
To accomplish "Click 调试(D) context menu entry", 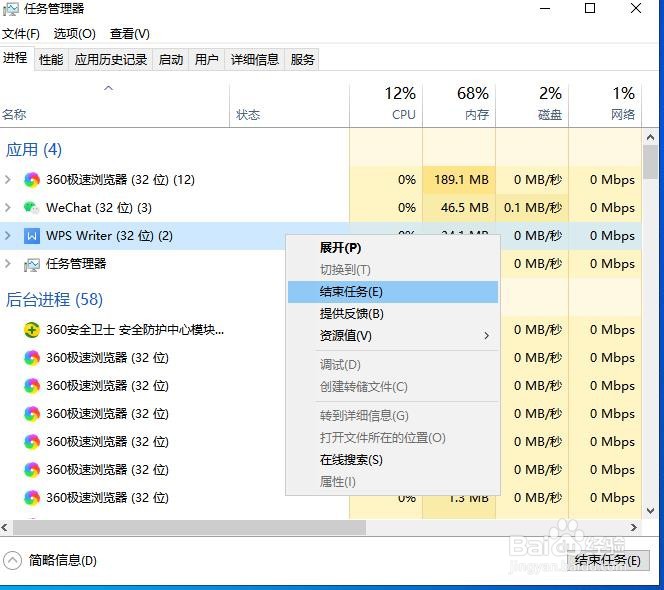I will point(393,365).
